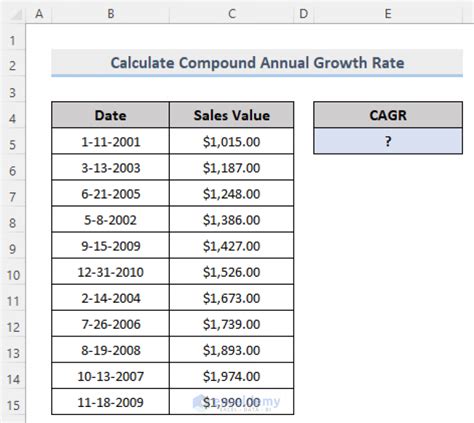Viewport: 474px width, 423px height.
Task: Select date cell 6-21-2005
Action: pyautogui.click(x=111, y=193)
